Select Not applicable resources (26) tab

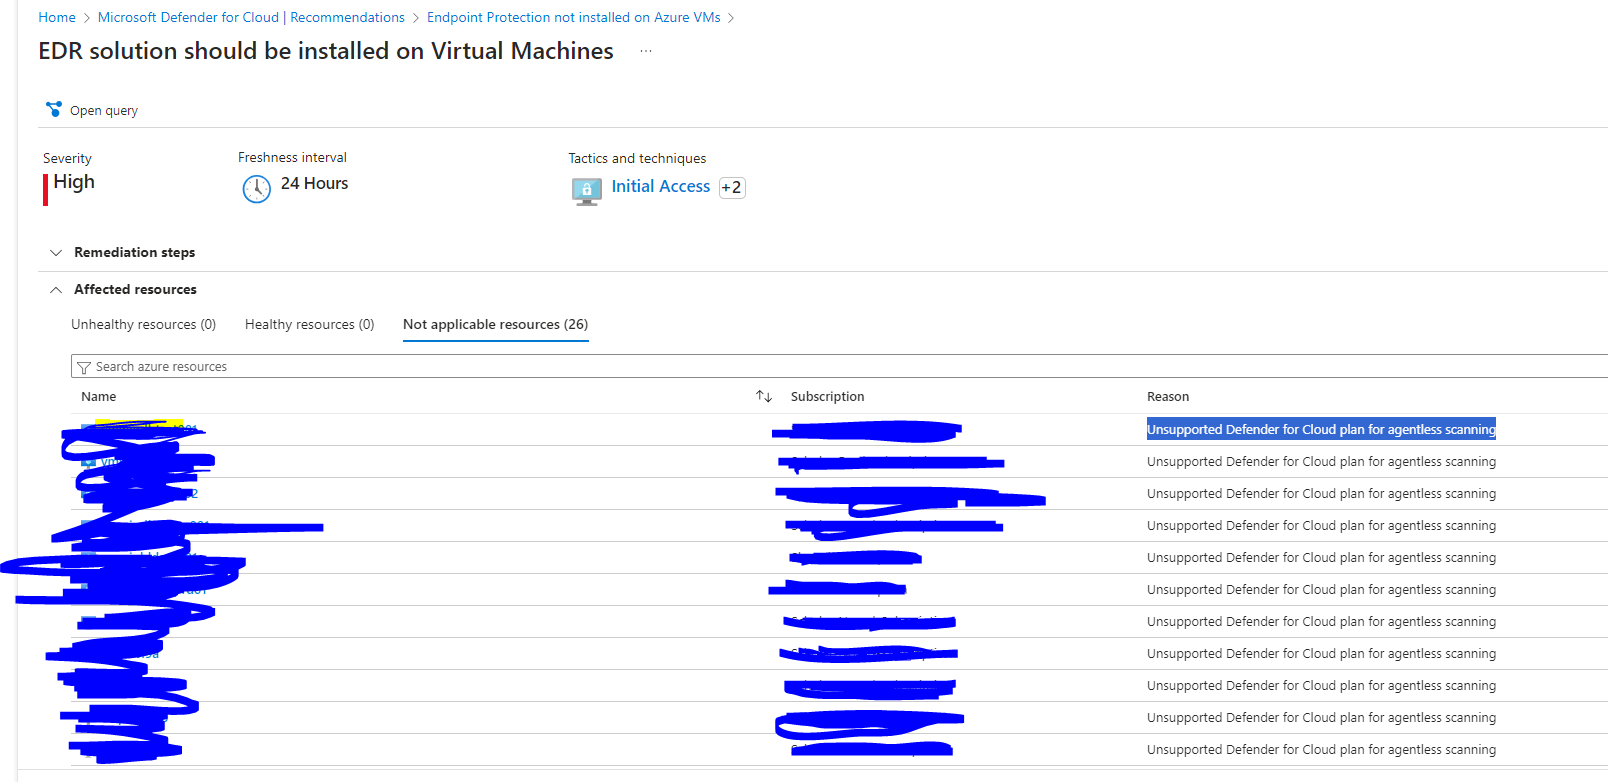495,324
